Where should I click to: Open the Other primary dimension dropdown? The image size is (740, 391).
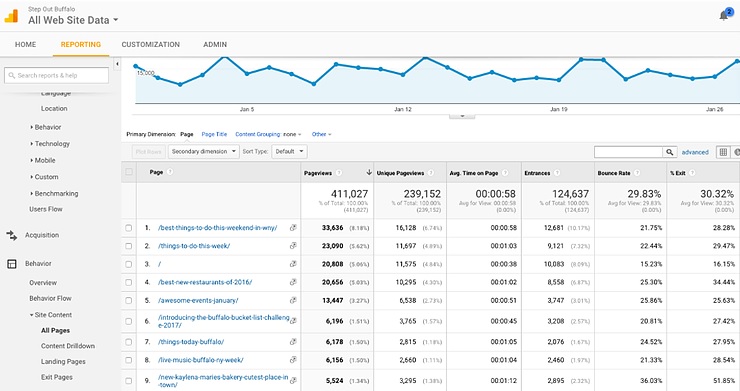[321, 134]
